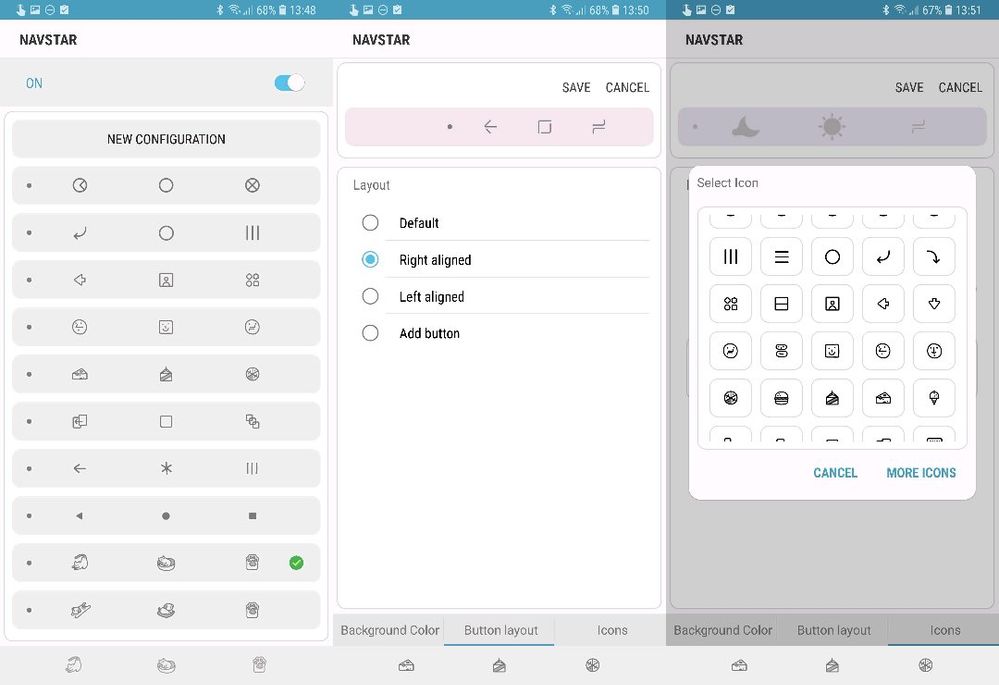Tap the Wi-Fi icon beside 67% in status bar
999x685 pixels.
900,10
